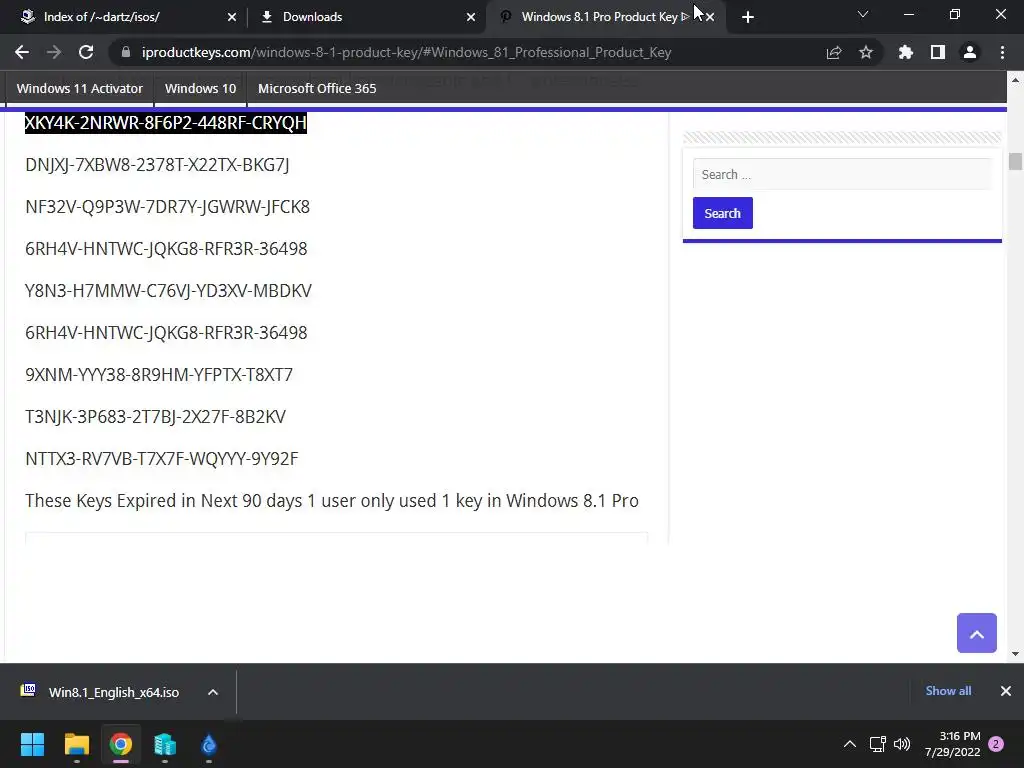
Task: Open the Chrome profile avatar
Action: [970, 52]
